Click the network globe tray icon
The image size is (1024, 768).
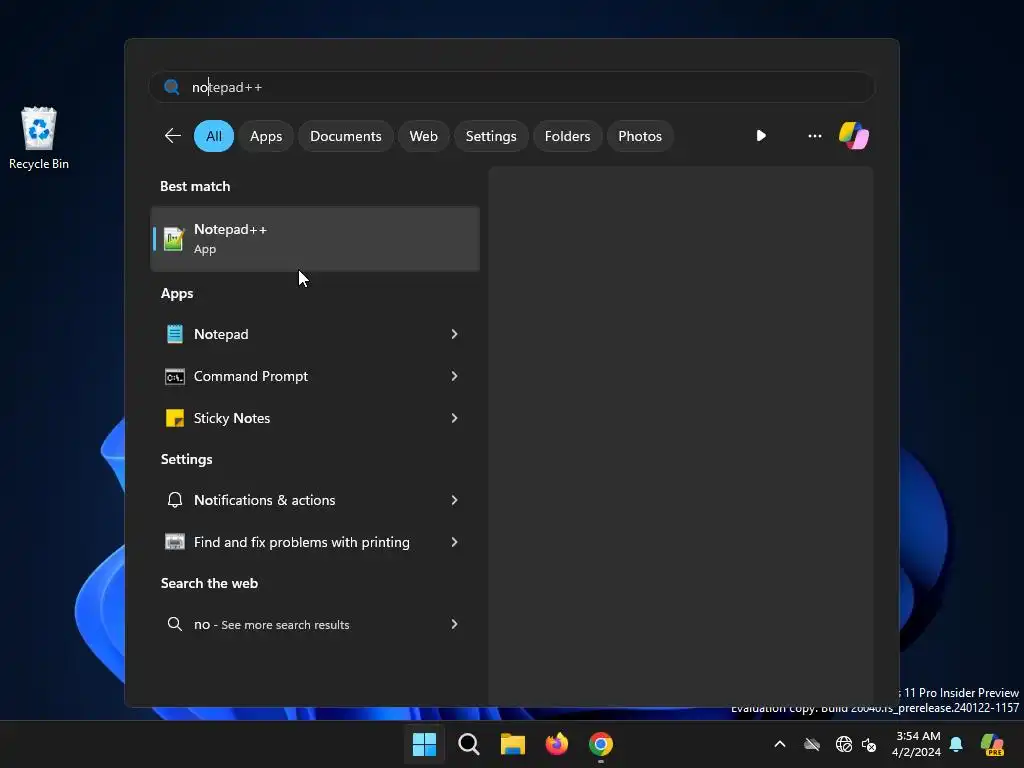[844, 744]
